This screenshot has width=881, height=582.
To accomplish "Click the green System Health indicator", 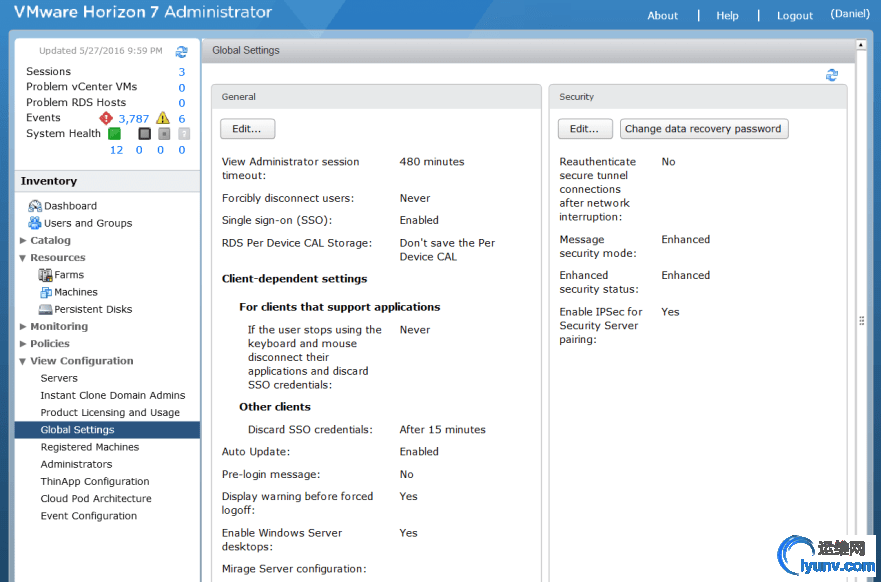I will tap(115, 134).
